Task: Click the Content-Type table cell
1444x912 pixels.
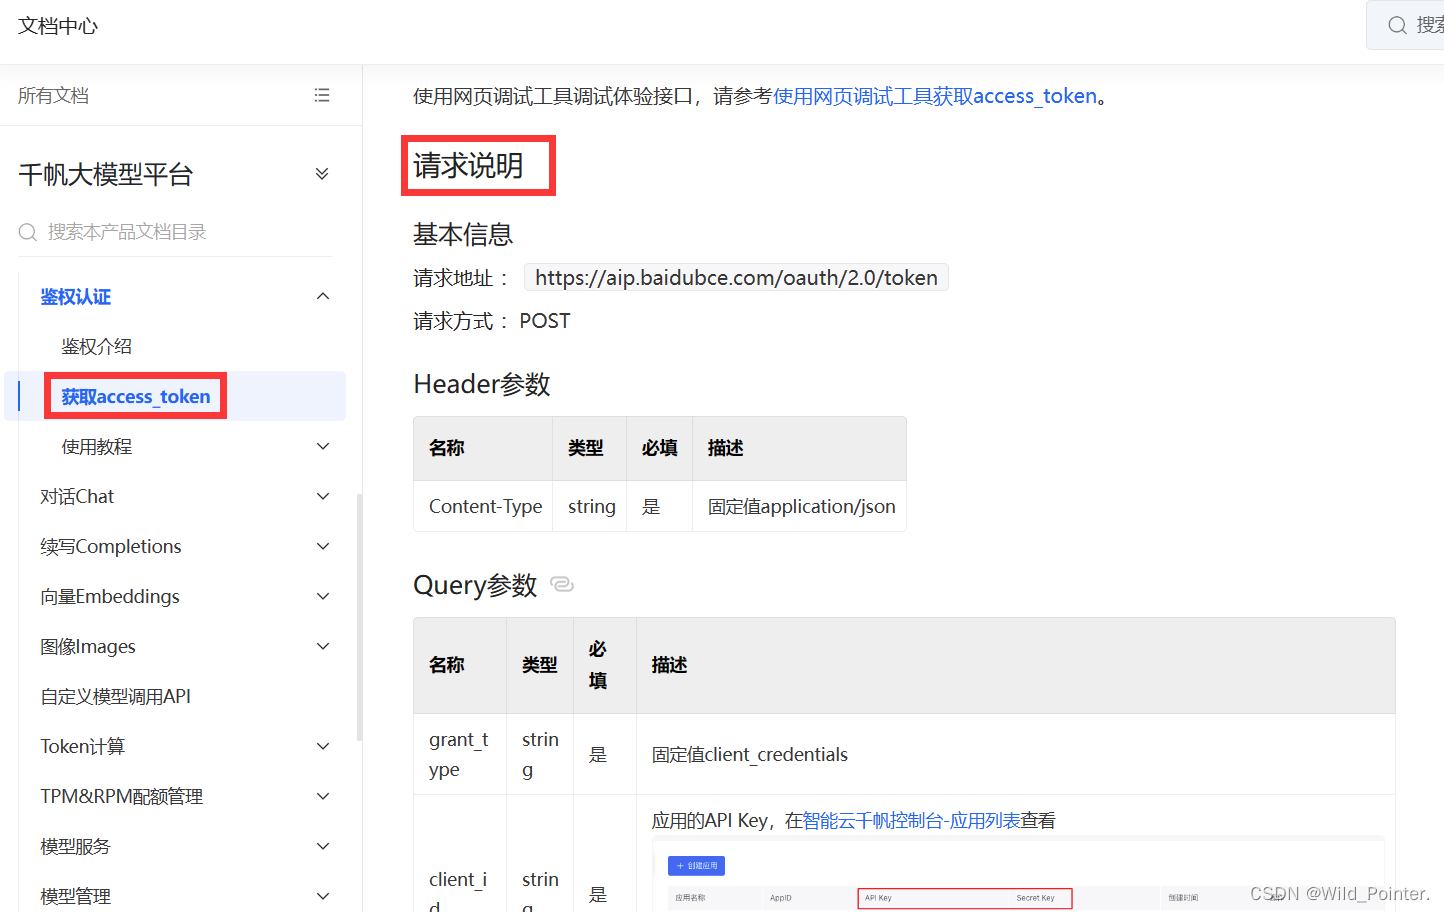Action: [x=485, y=506]
